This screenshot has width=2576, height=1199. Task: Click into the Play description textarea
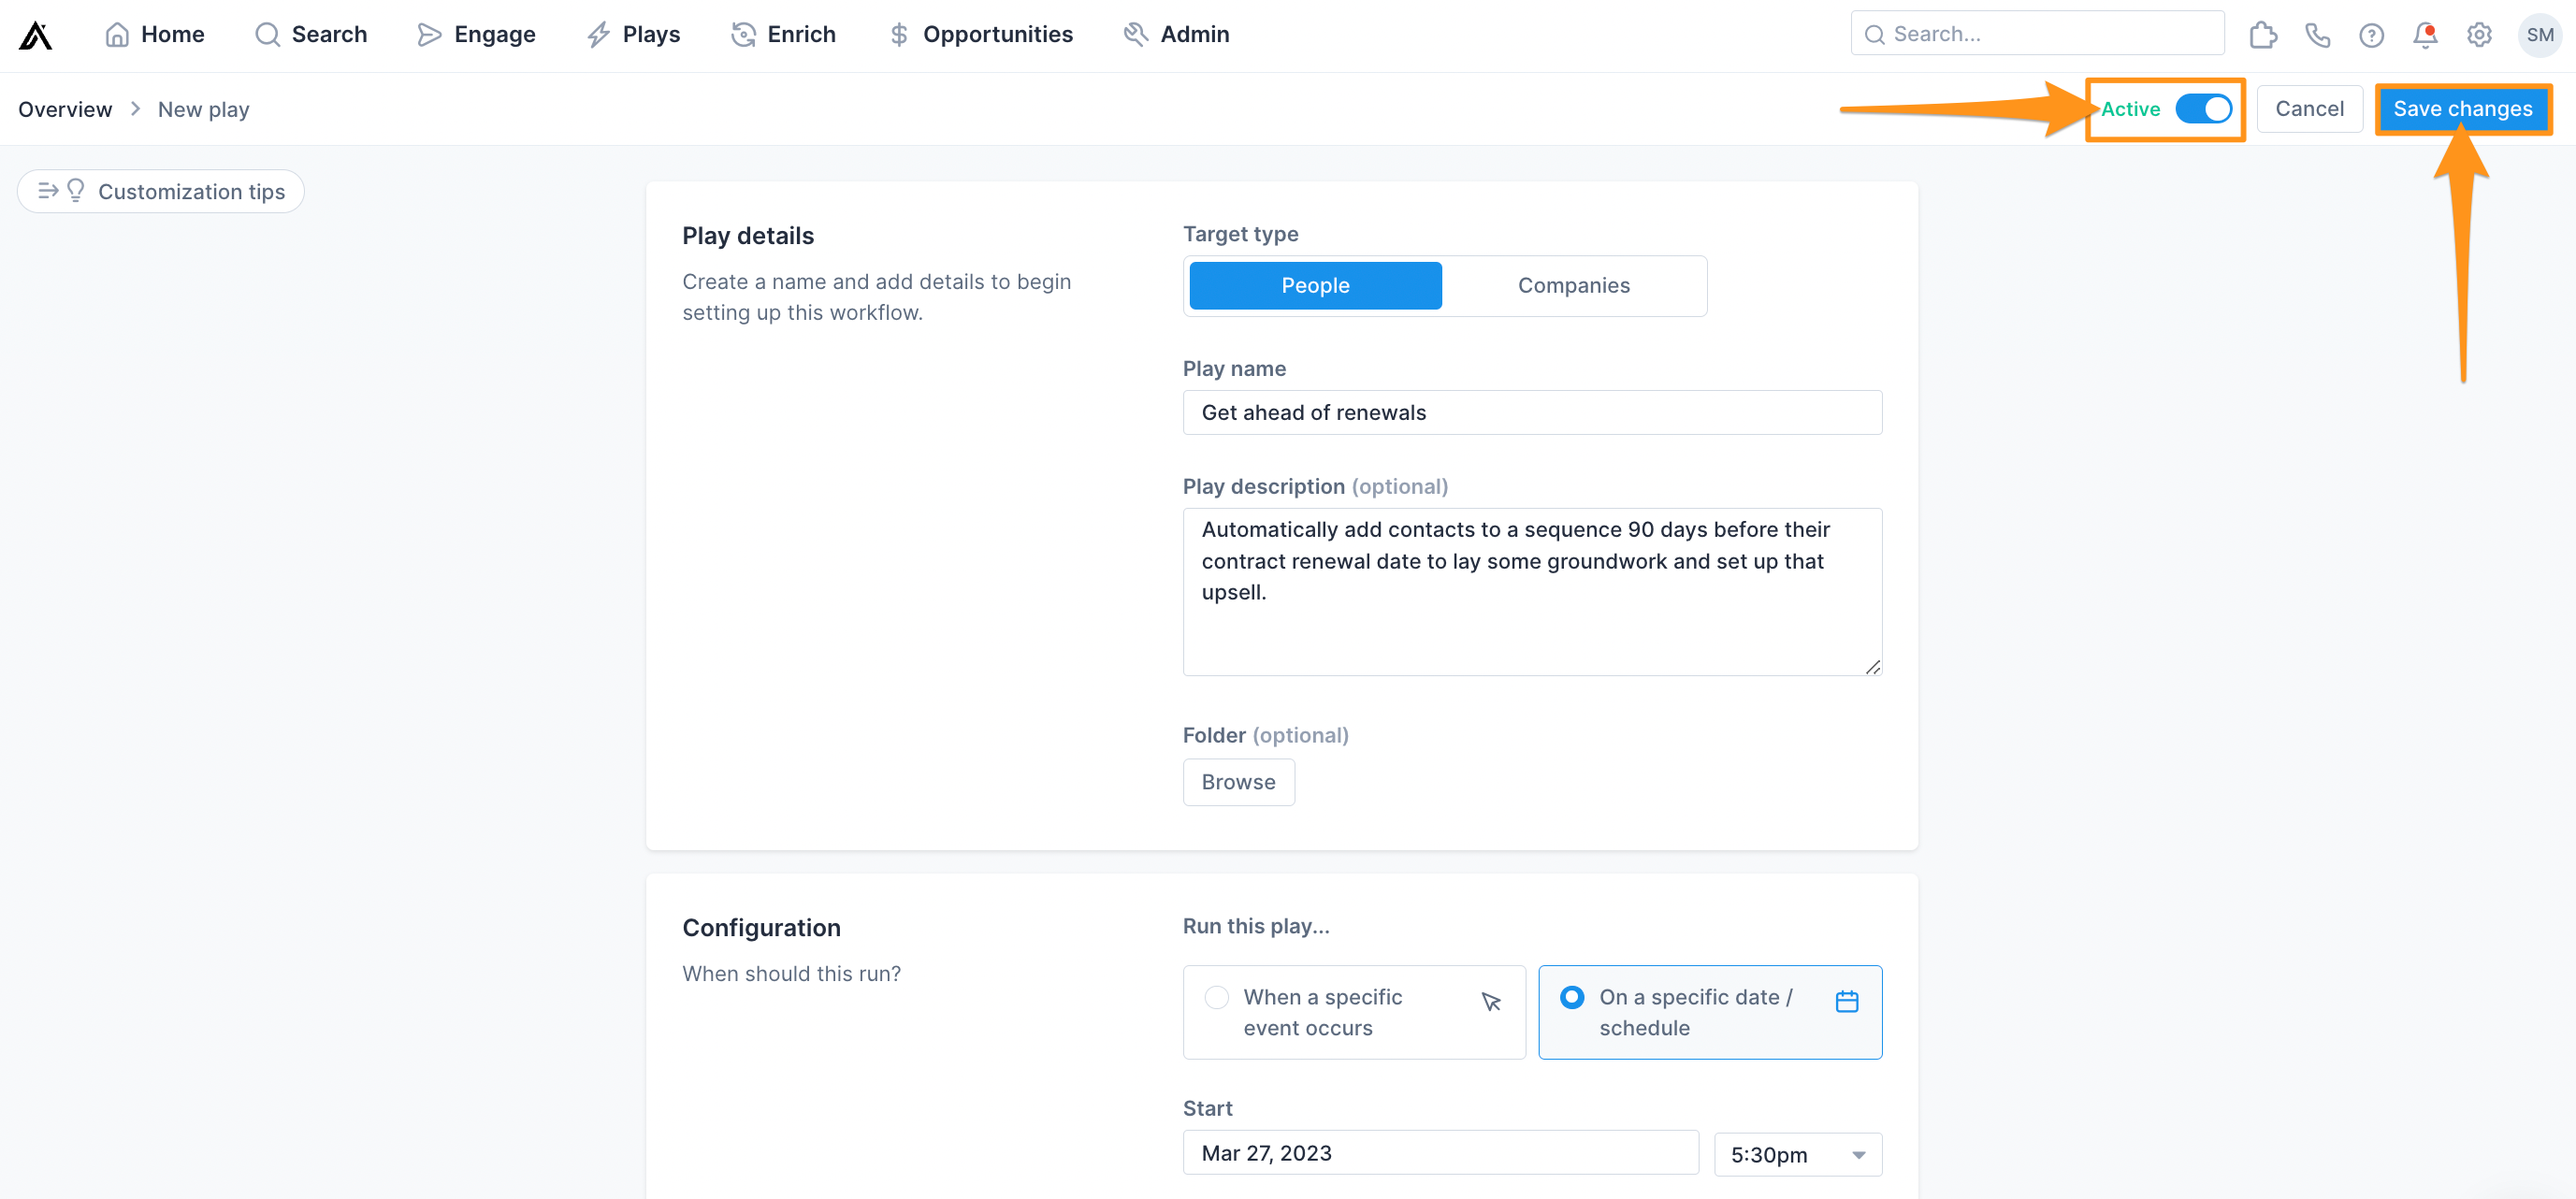click(1532, 592)
